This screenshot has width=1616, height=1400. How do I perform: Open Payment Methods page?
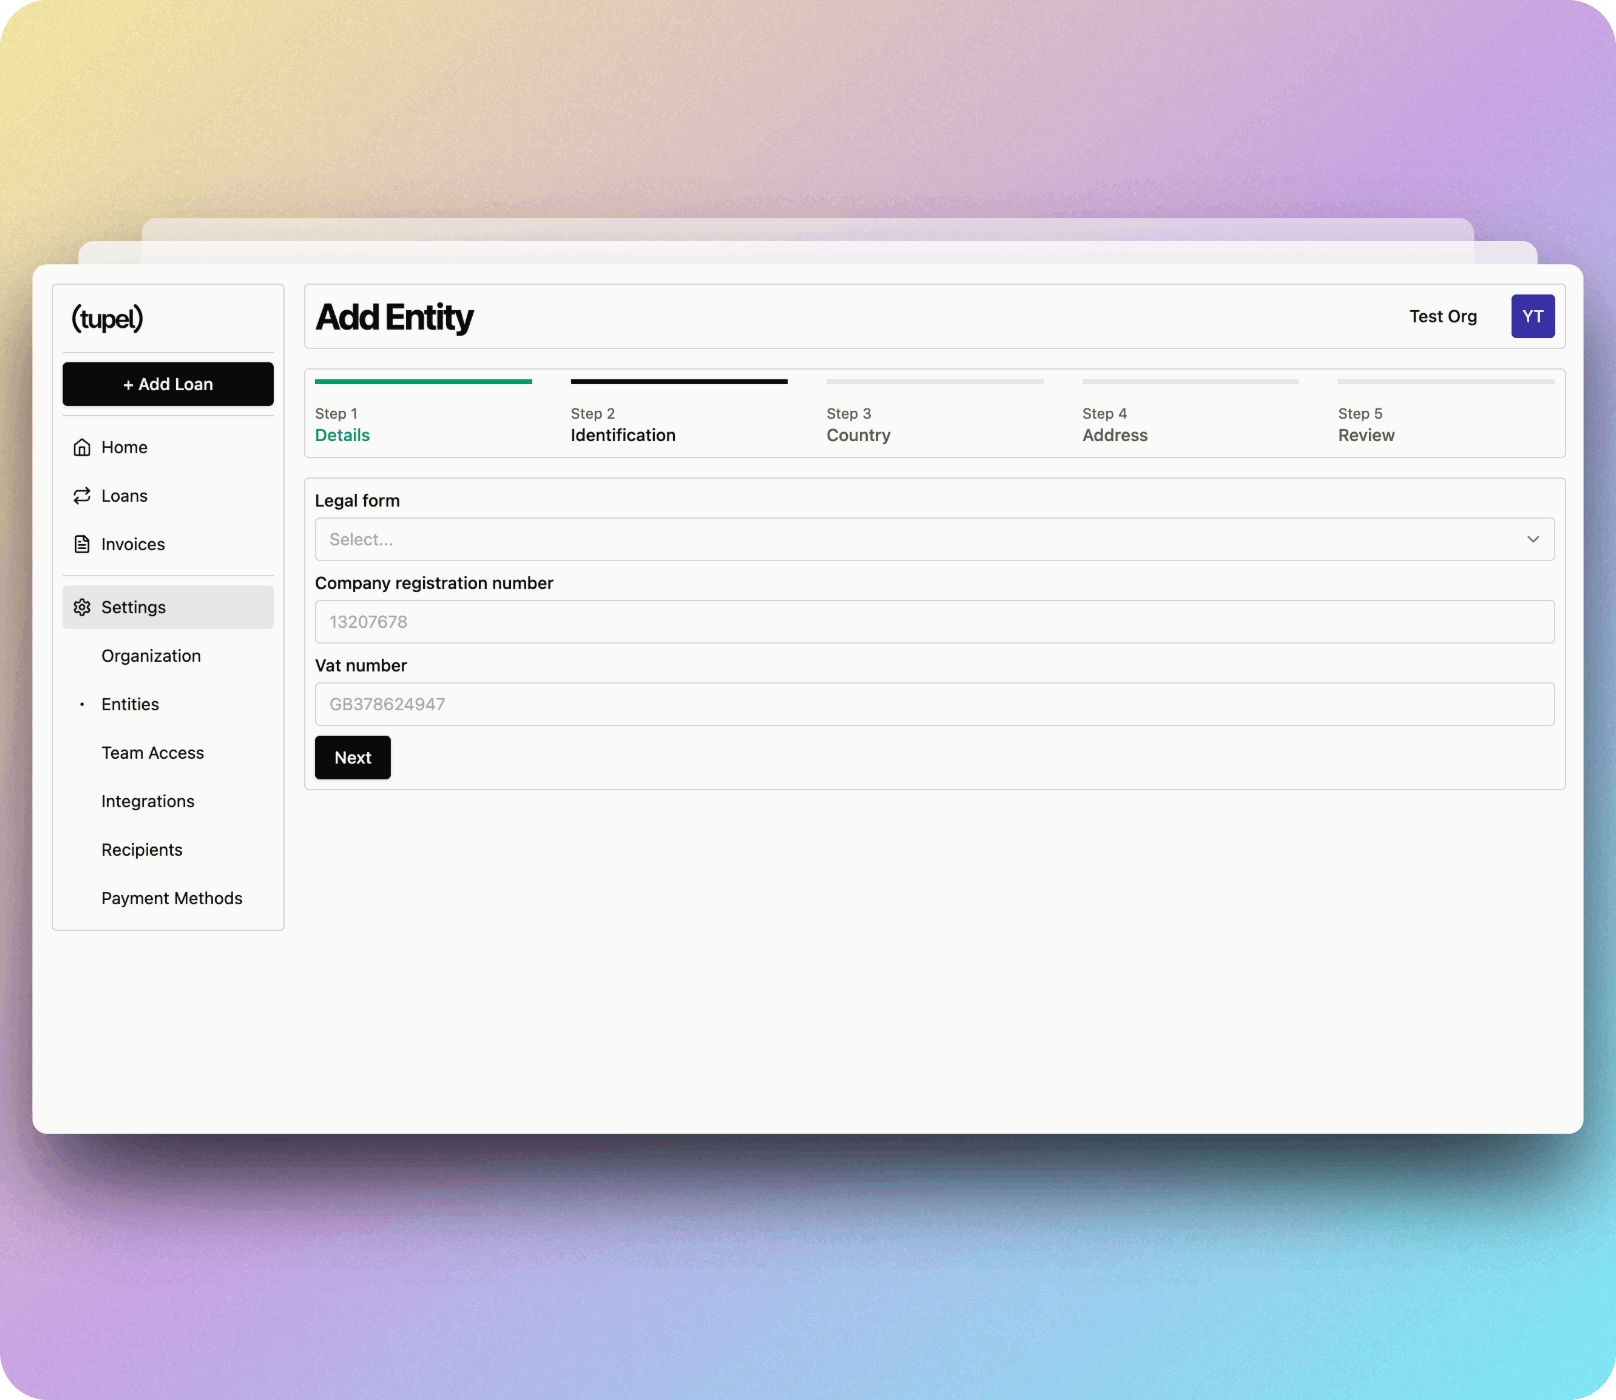click(x=171, y=898)
